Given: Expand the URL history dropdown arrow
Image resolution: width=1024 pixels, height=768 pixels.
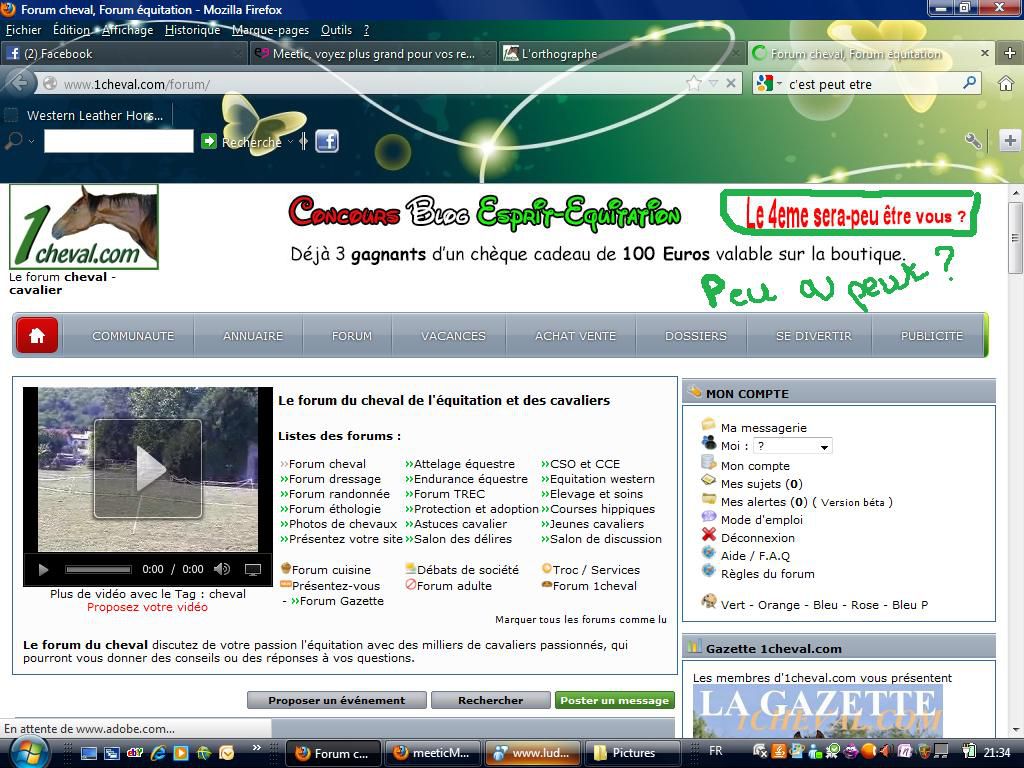Looking at the screenshot, I should tap(714, 84).
